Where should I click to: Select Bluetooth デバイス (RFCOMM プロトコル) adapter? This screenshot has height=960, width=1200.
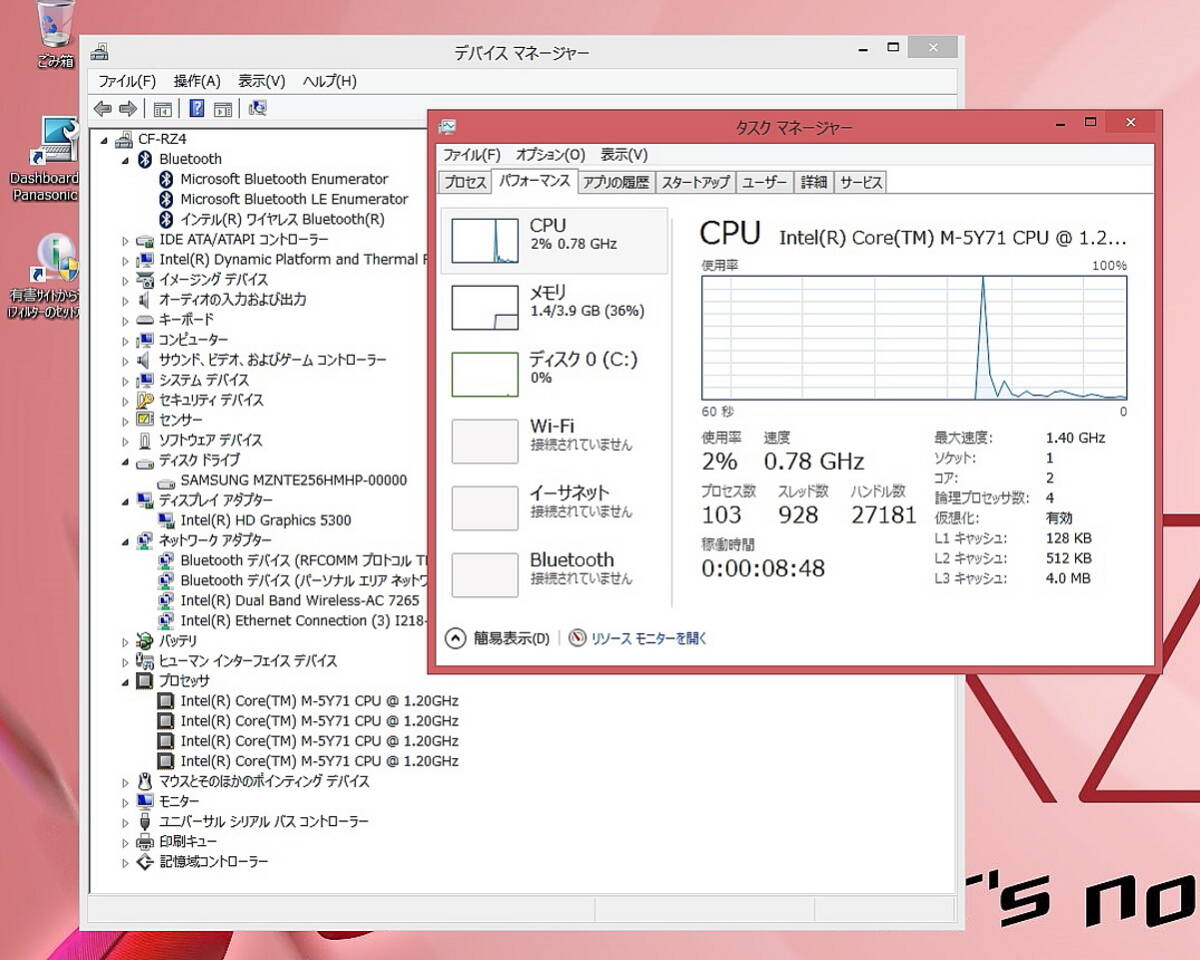point(304,560)
